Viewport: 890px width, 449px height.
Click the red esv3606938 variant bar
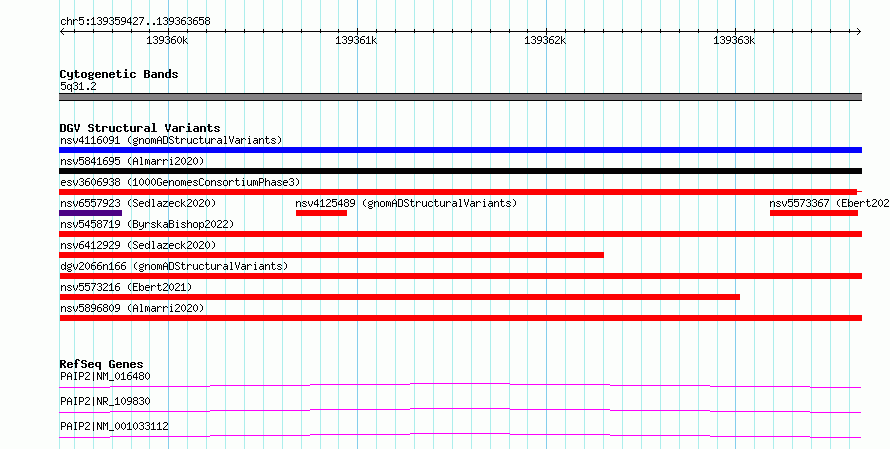pos(460,192)
